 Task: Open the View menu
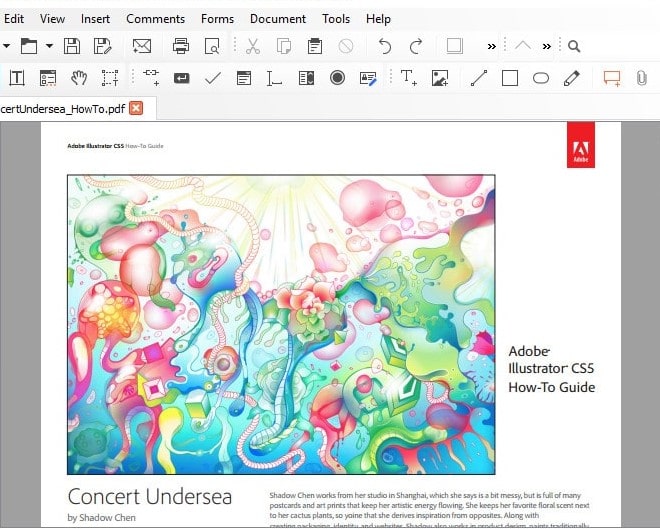(x=52, y=19)
